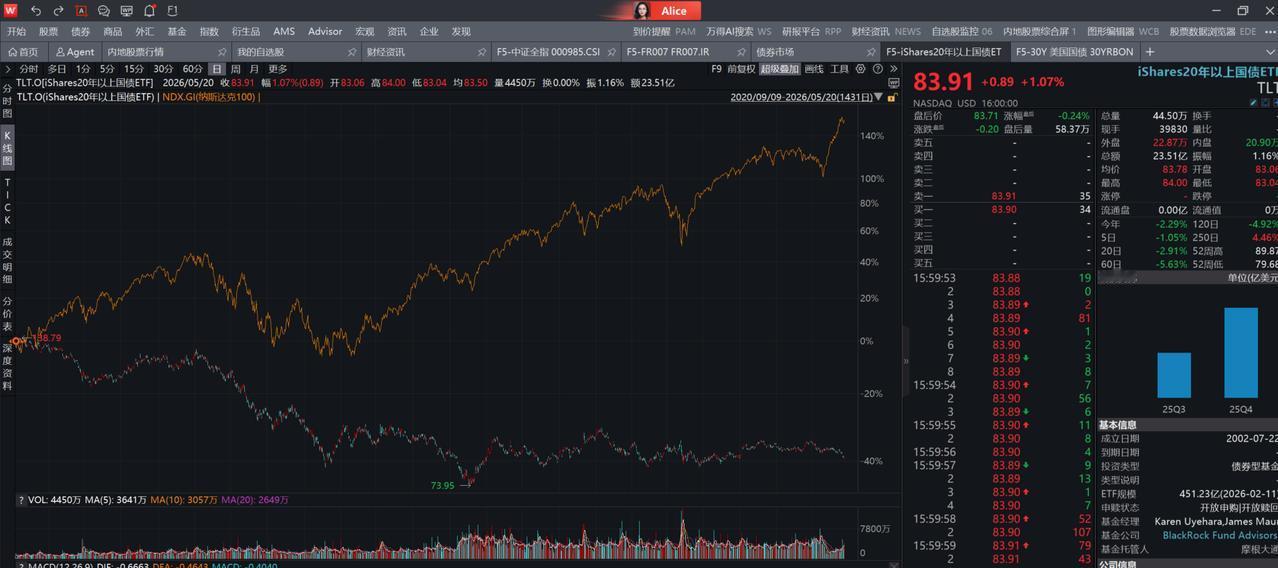This screenshot has width=1278, height=568.
Task: Select the 分时 period
Action: click(x=28, y=69)
